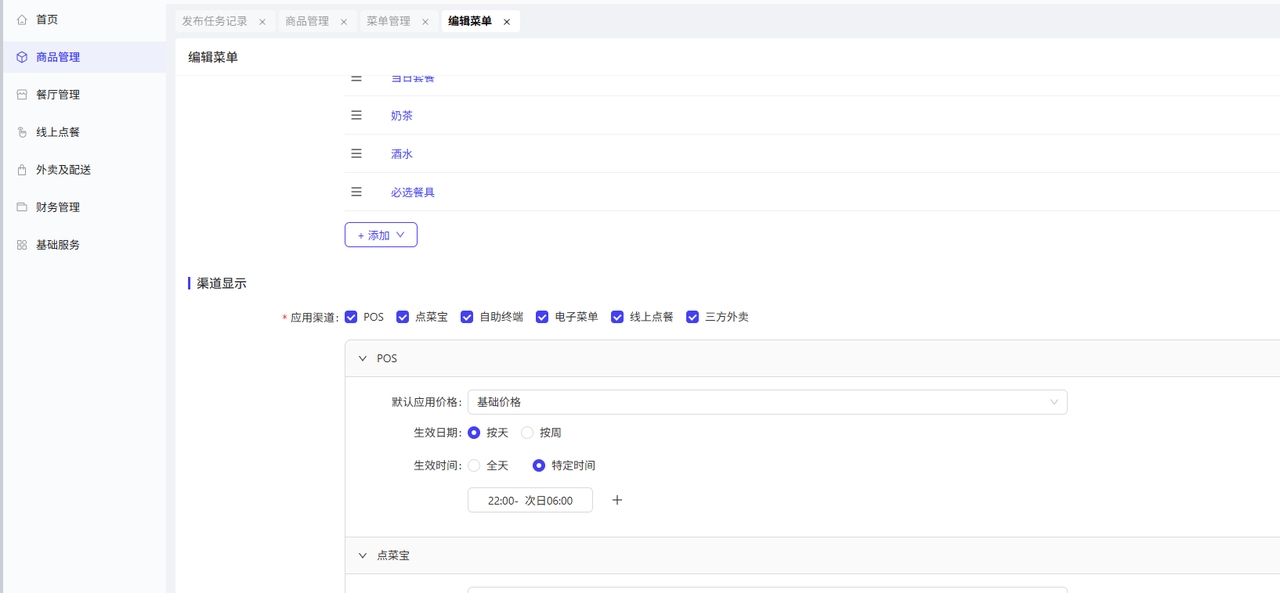
Task: Collapse the 点菜宝 section
Action: 363,555
